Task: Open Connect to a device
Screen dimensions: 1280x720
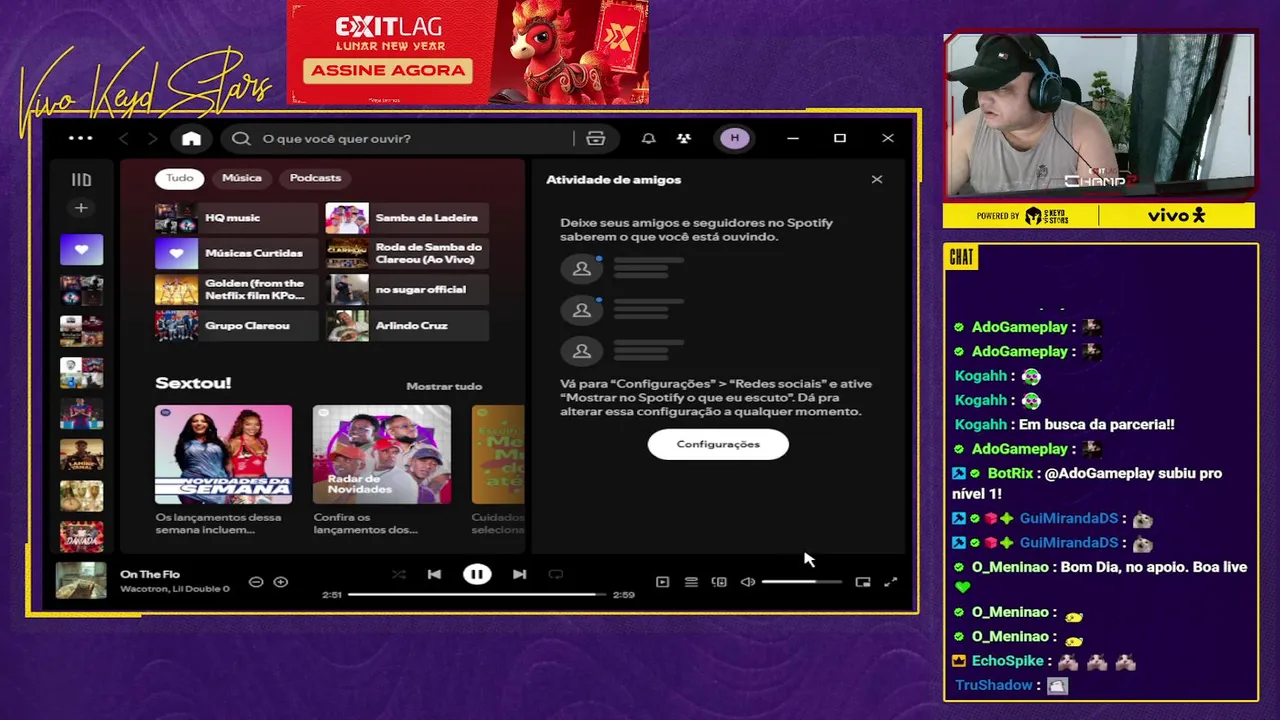Action: pyautogui.click(x=719, y=582)
